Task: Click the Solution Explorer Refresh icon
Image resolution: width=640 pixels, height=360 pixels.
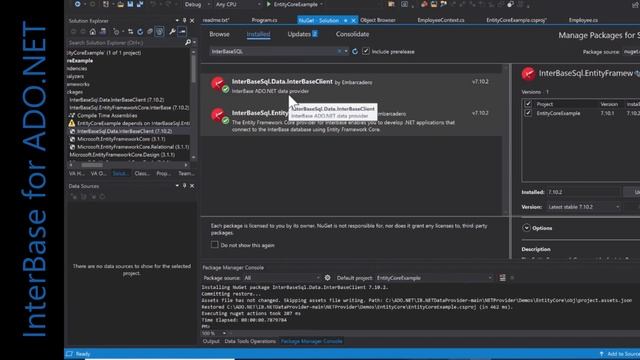Action: [x=140, y=31]
